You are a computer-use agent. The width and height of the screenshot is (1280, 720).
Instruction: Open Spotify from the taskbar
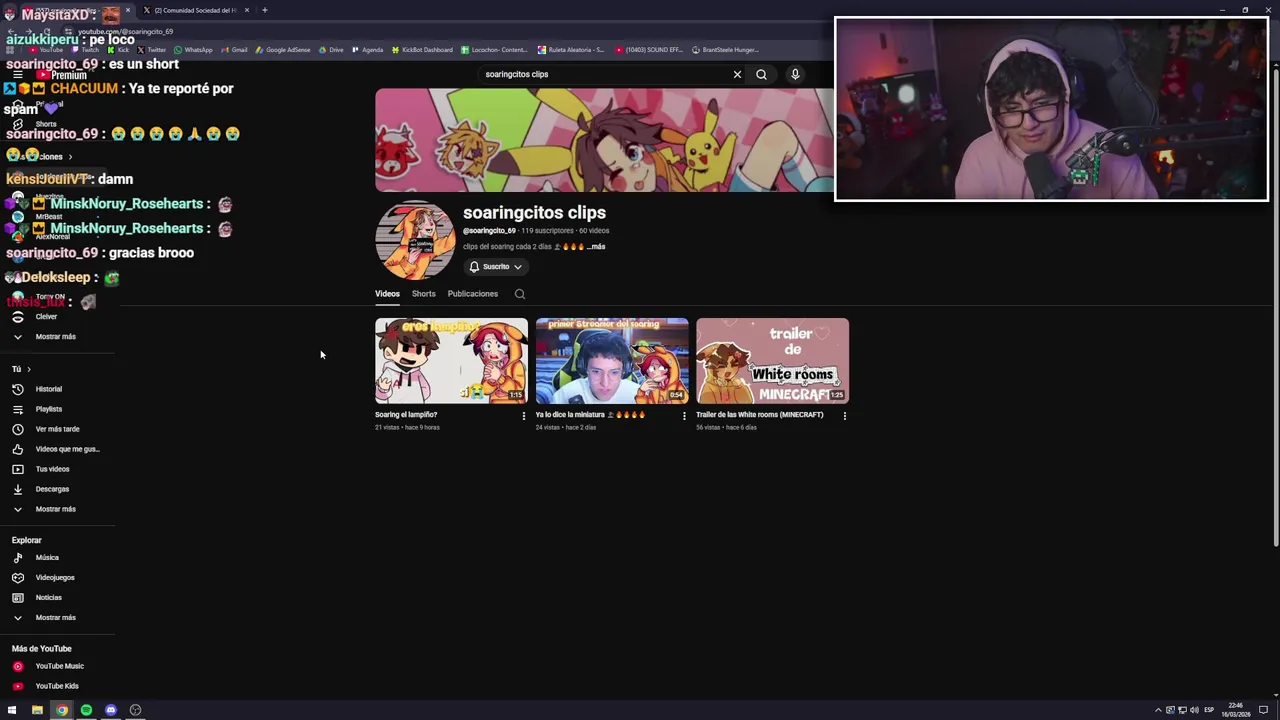(86, 710)
